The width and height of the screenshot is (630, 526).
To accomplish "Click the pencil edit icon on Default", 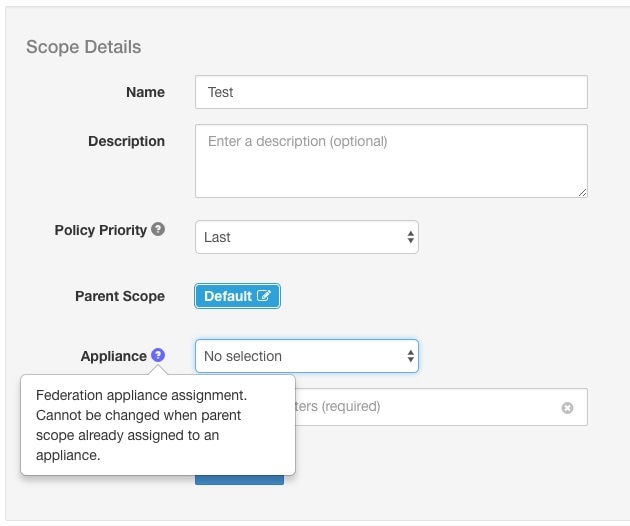I will [264, 296].
